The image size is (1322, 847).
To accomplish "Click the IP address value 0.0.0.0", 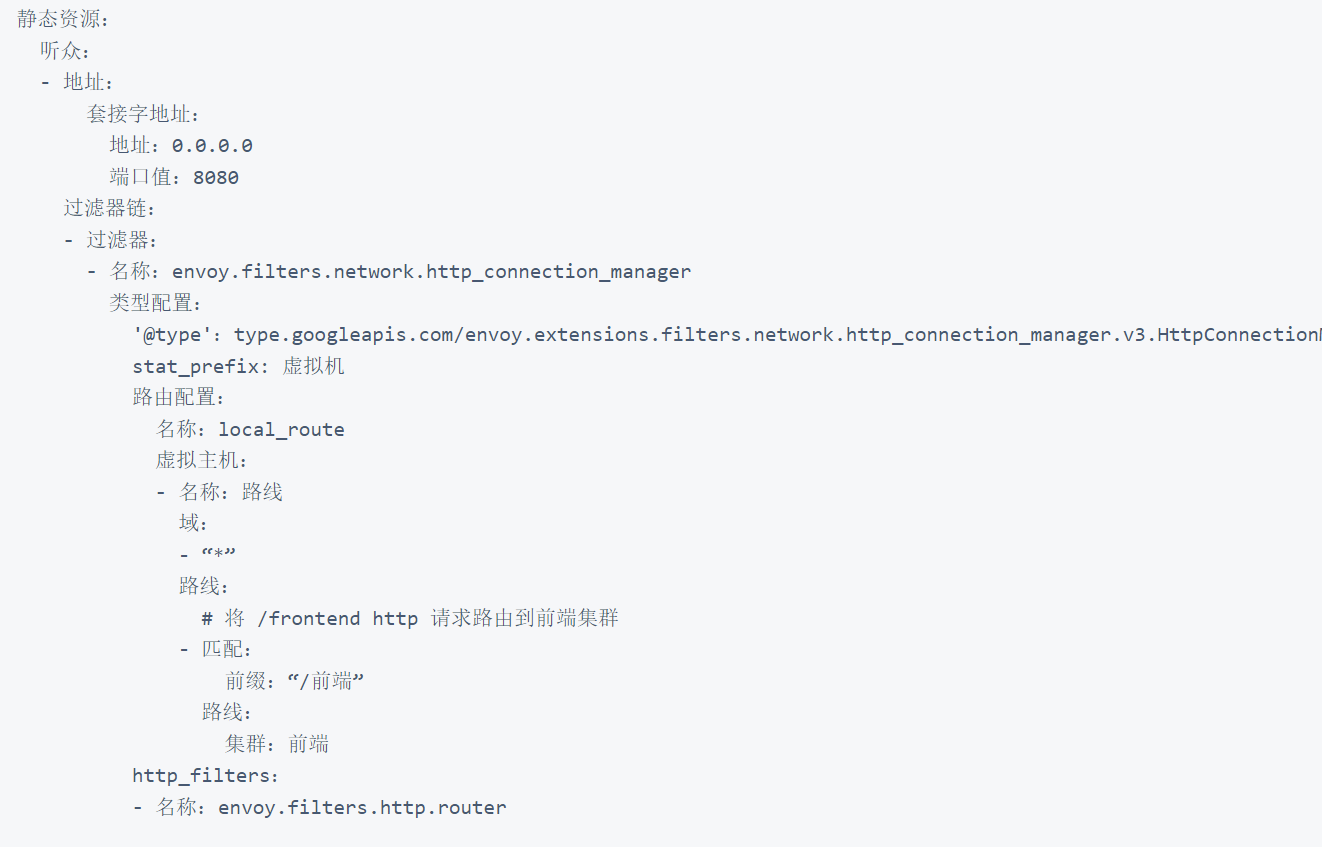I will tap(212, 146).
